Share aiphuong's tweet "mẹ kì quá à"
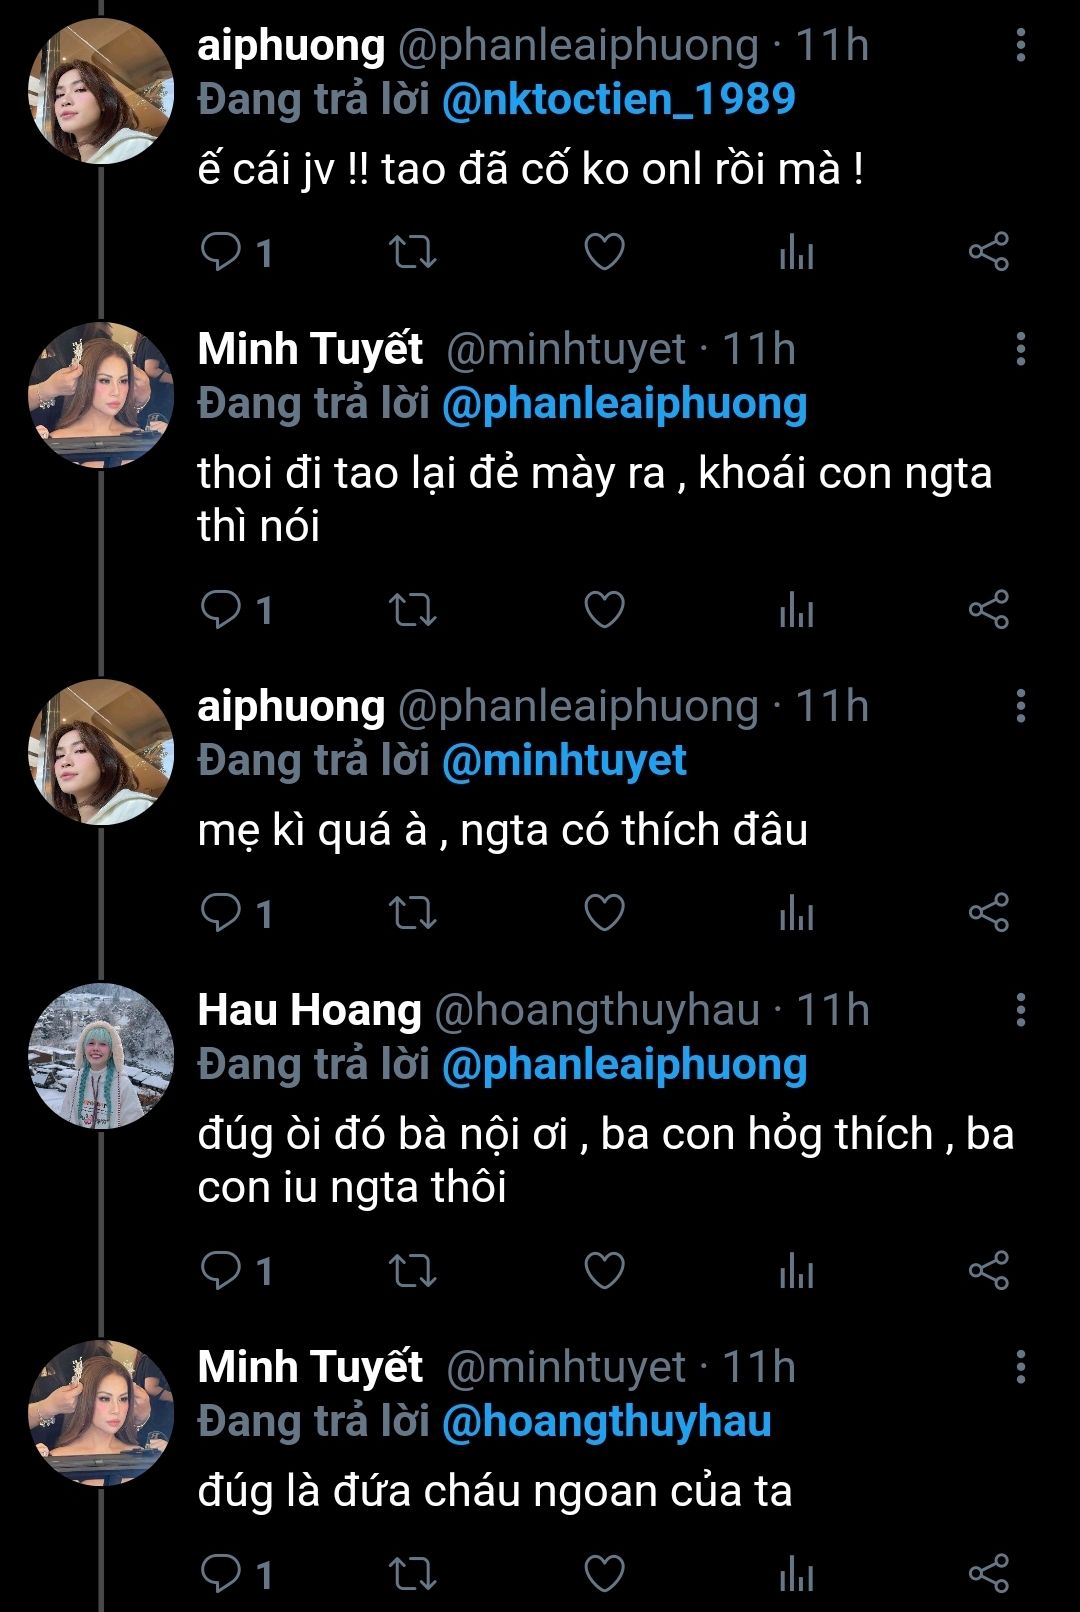The width and height of the screenshot is (1080, 1612). coord(988,913)
